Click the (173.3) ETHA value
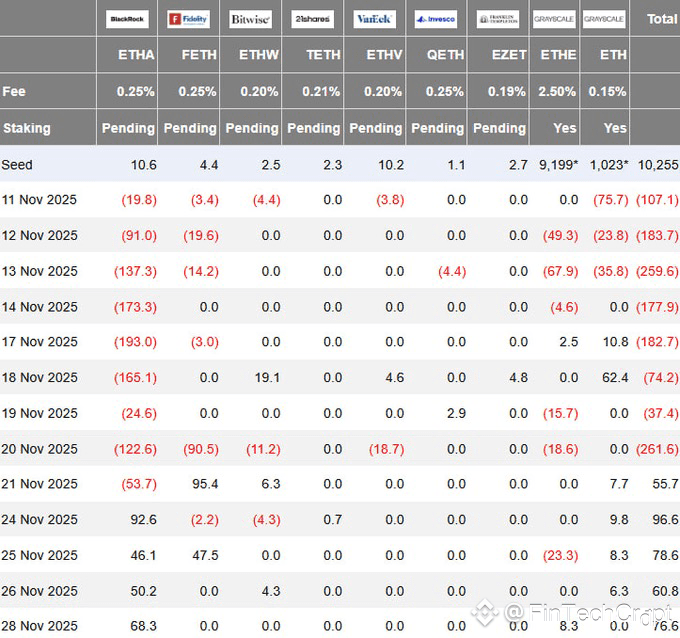680x638 pixels. 135,307
